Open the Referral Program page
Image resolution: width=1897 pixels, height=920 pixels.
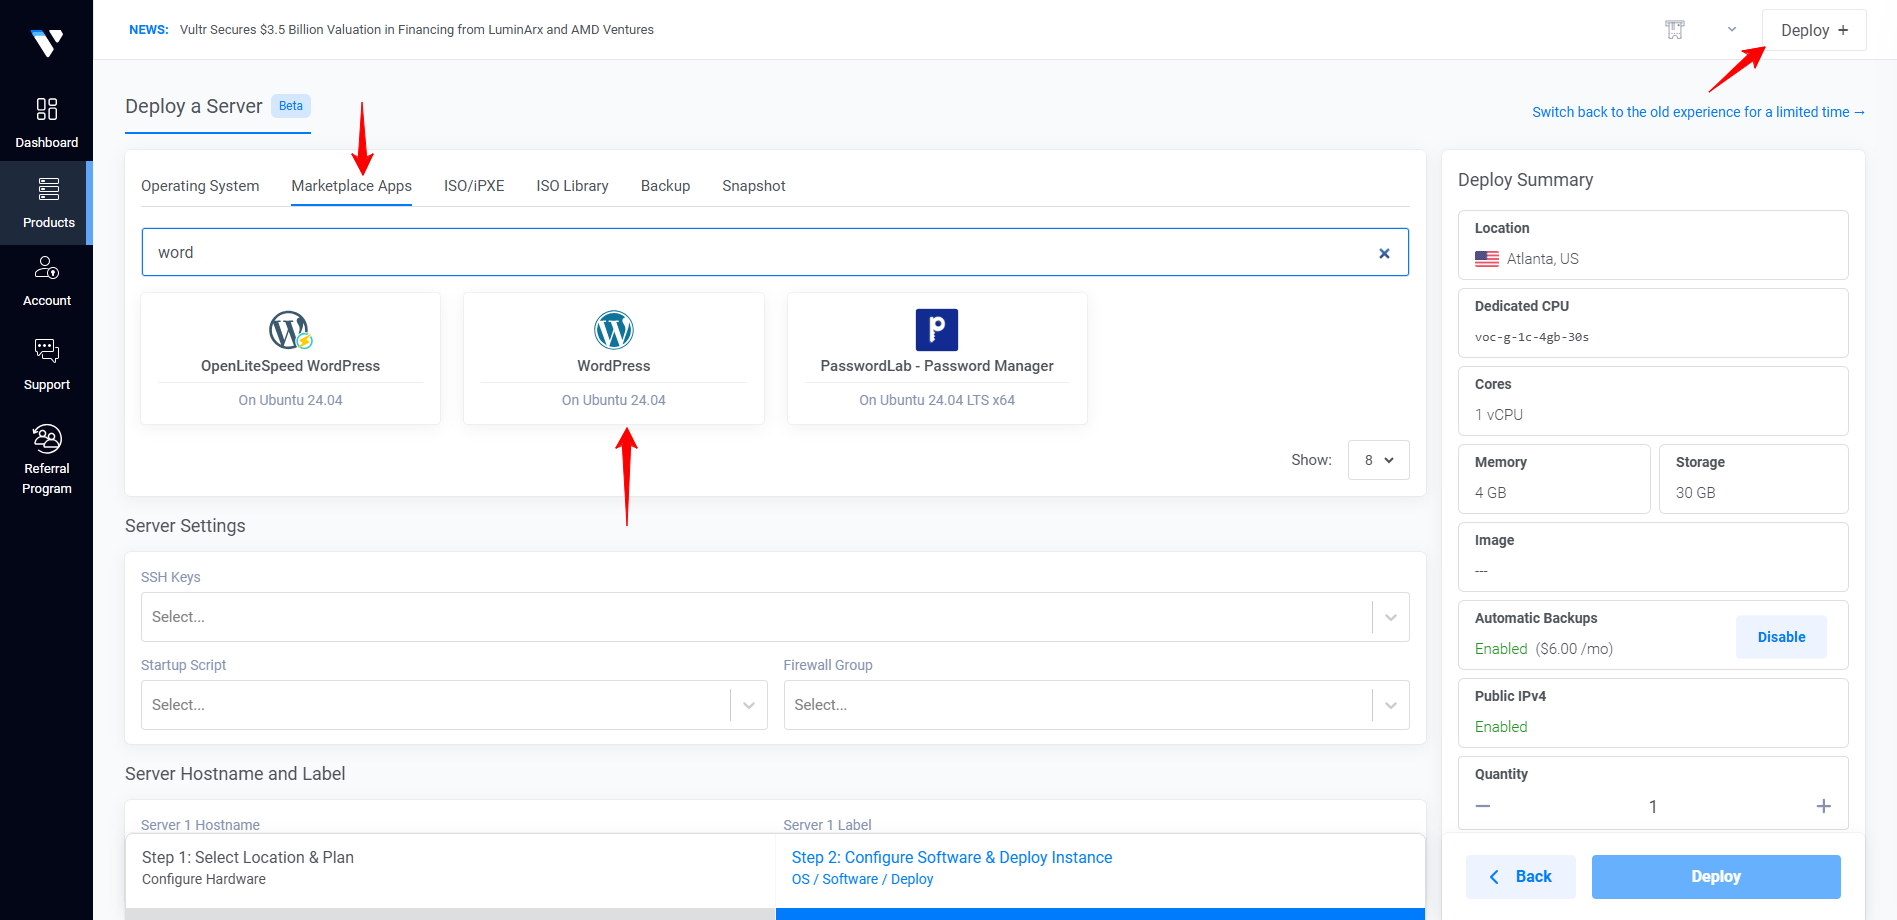click(46, 457)
